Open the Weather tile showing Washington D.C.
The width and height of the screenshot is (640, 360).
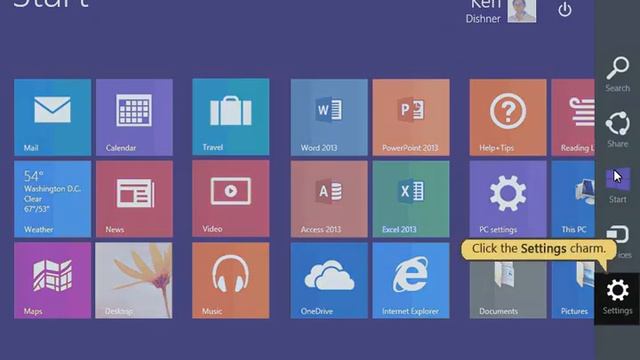pyautogui.click(x=53, y=199)
